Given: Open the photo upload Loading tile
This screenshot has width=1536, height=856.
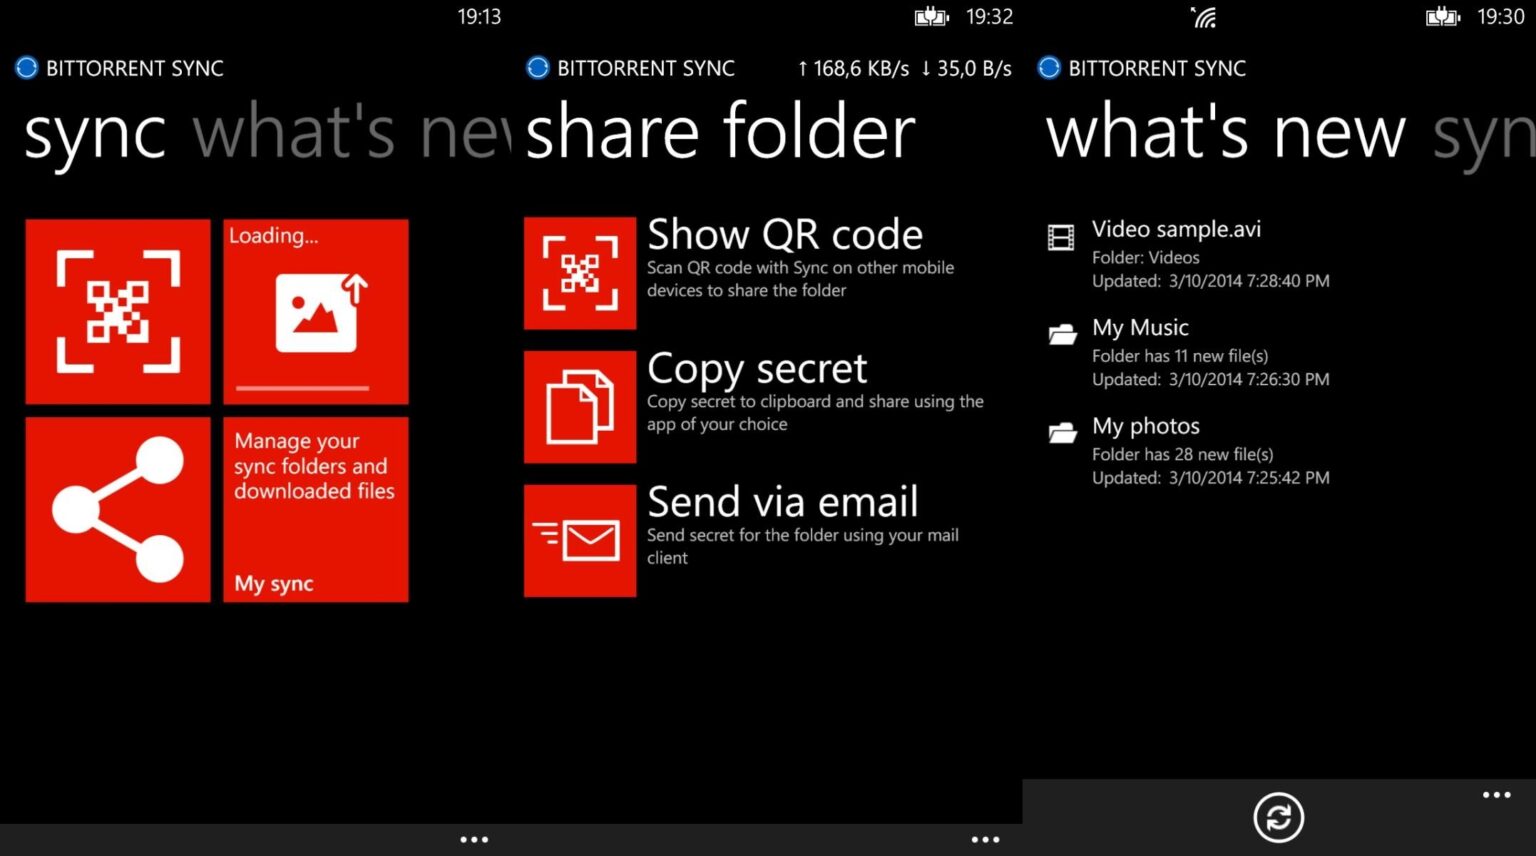Looking at the screenshot, I should (x=315, y=311).
